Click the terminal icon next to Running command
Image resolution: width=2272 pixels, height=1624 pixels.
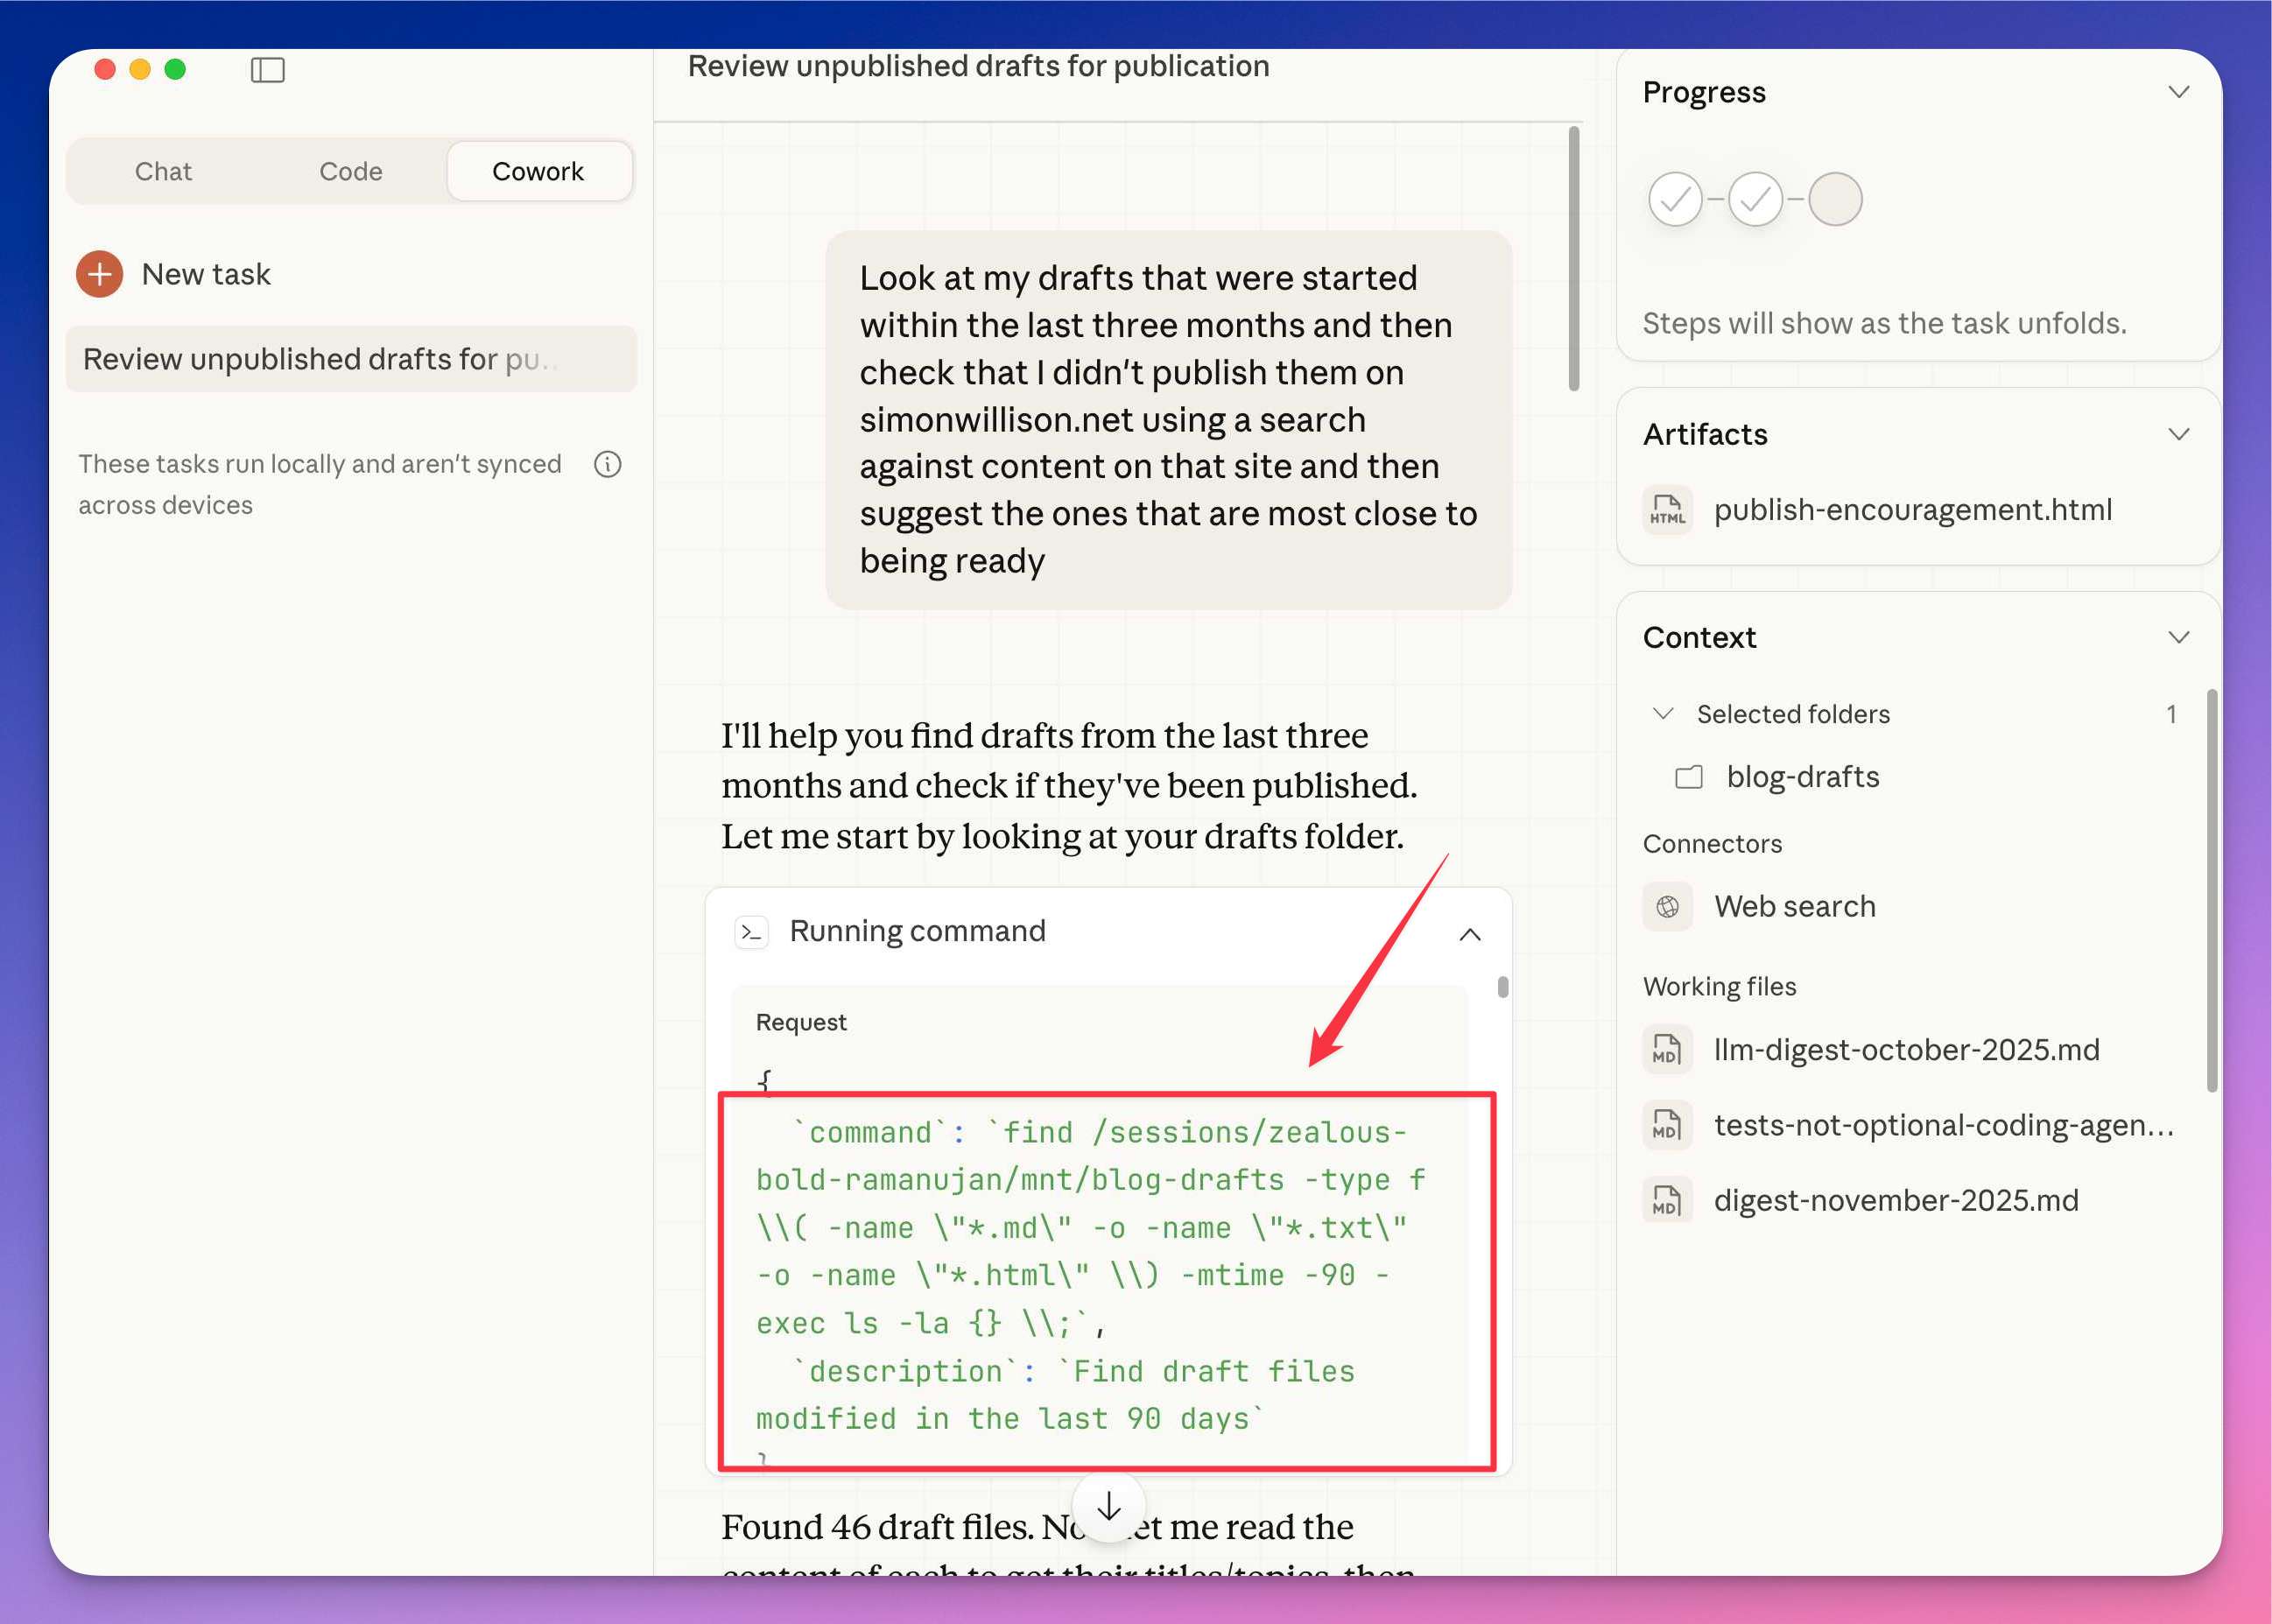[x=751, y=932]
